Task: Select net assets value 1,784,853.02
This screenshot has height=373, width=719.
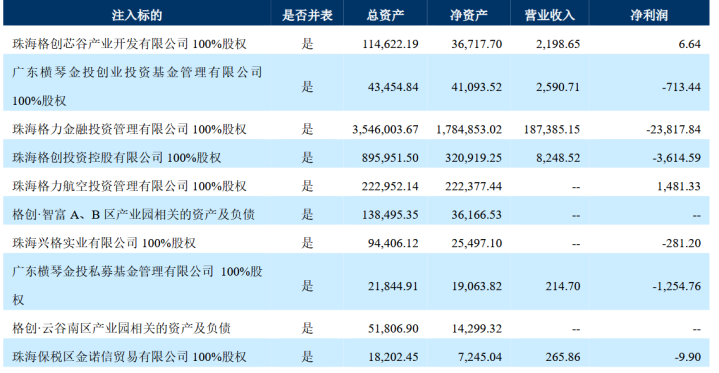Action: (469, 129)
